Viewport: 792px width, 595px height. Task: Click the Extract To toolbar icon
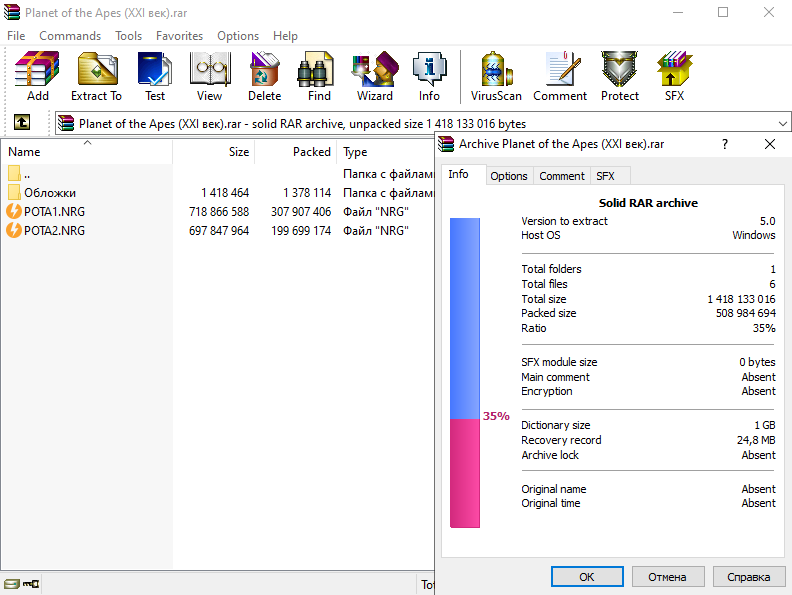pyautogui.click(x=96, y=76)
